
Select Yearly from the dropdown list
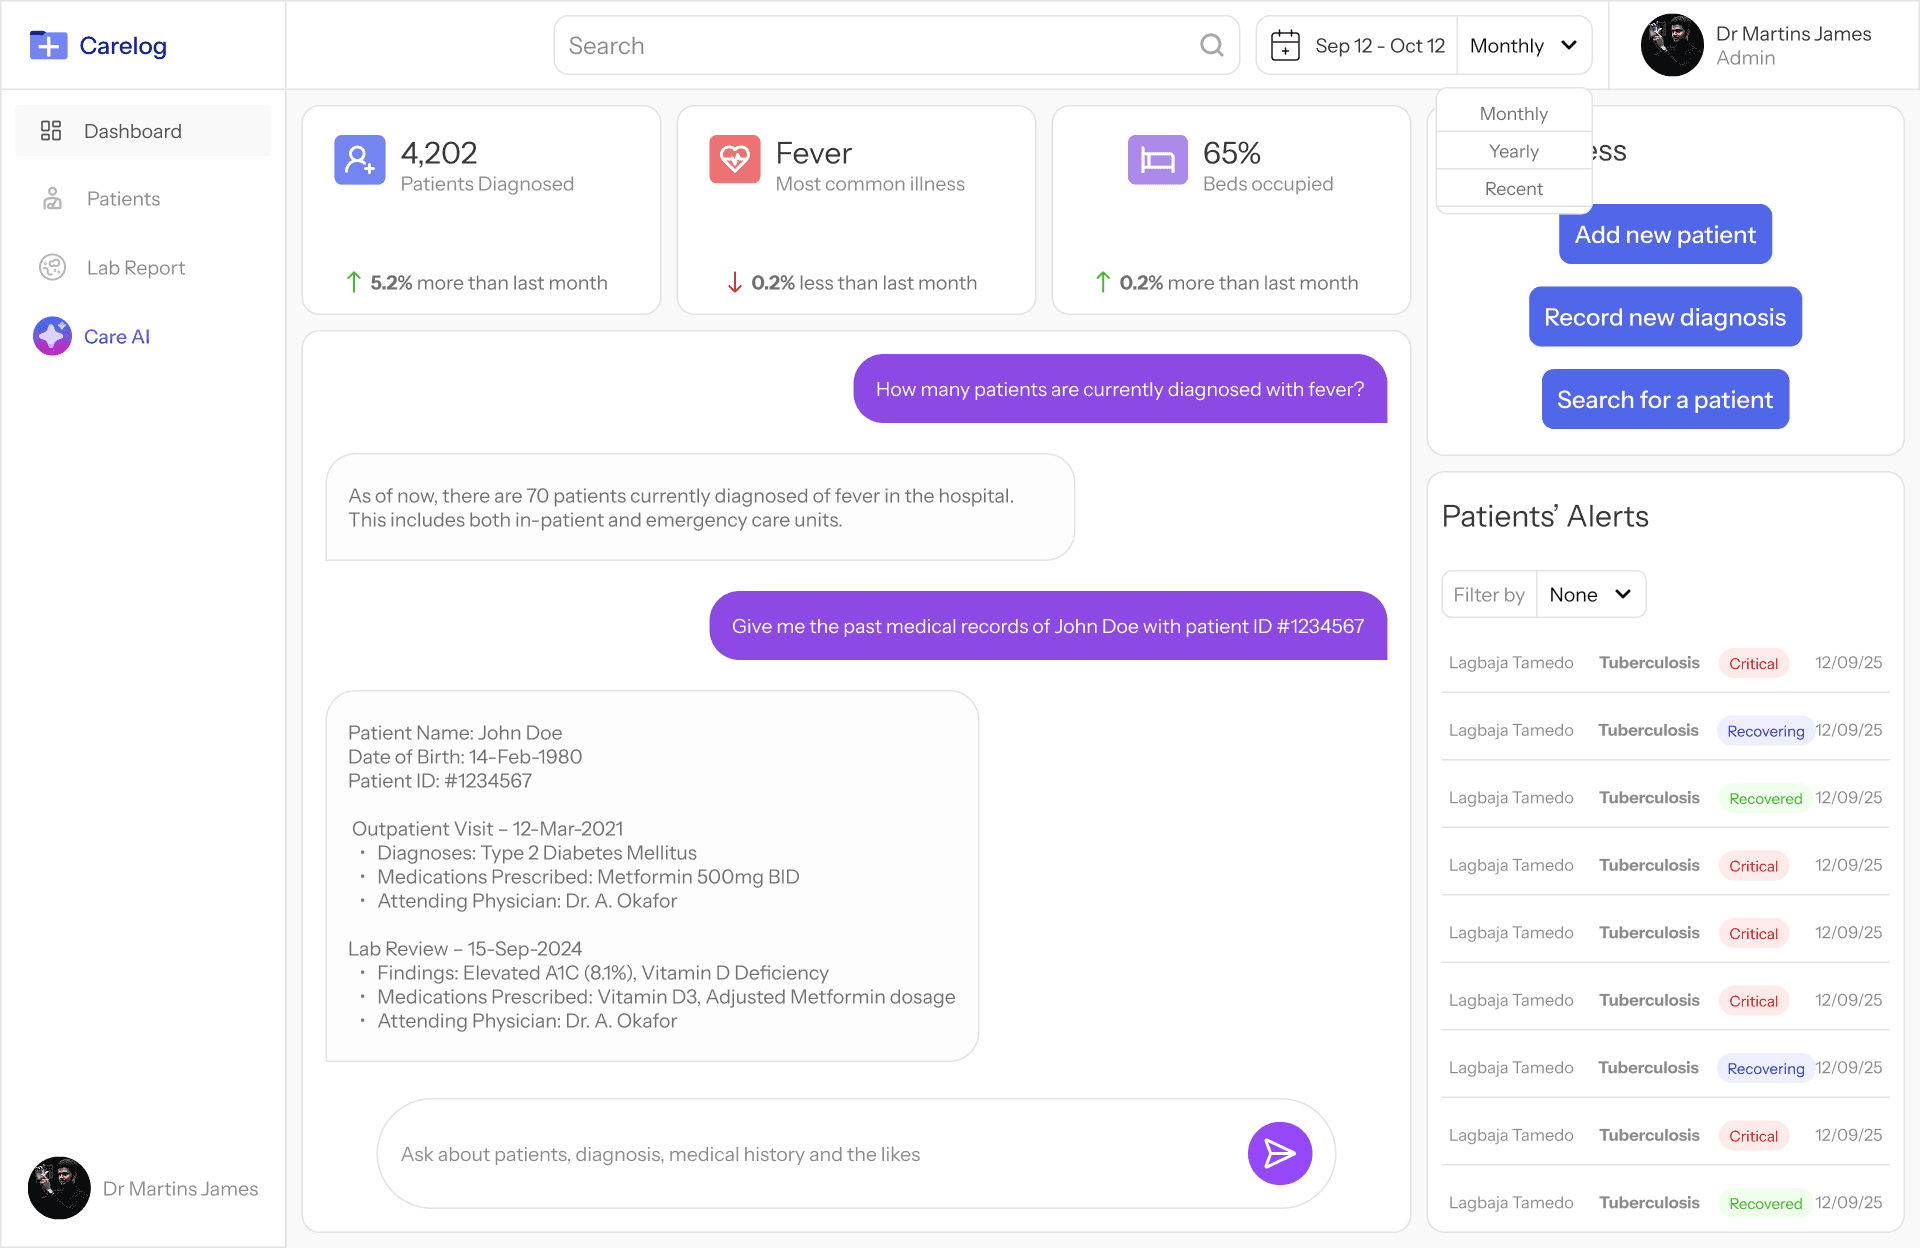pos(1513,151)
